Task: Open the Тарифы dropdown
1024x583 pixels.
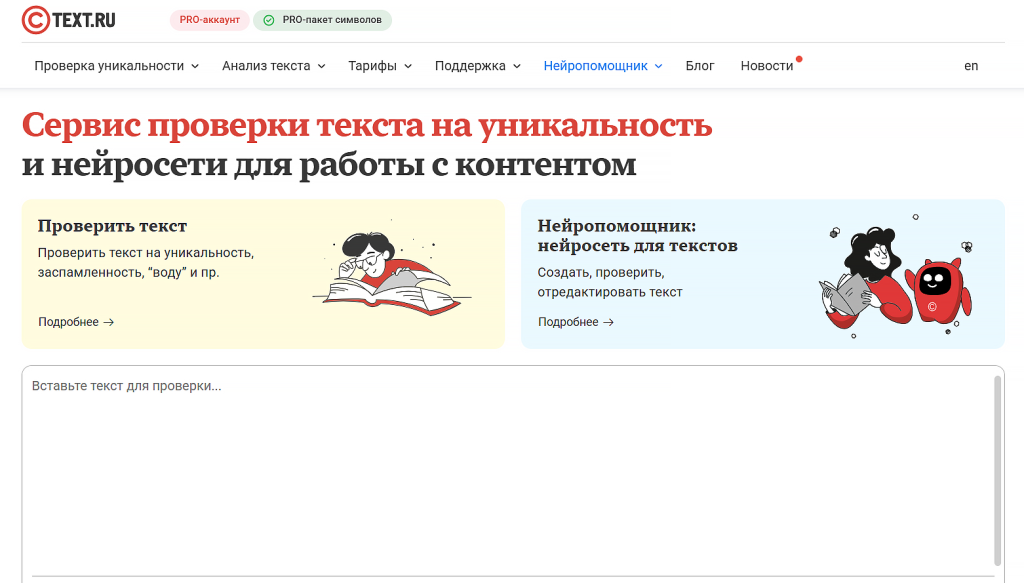Action: click(x=373, y=65)
